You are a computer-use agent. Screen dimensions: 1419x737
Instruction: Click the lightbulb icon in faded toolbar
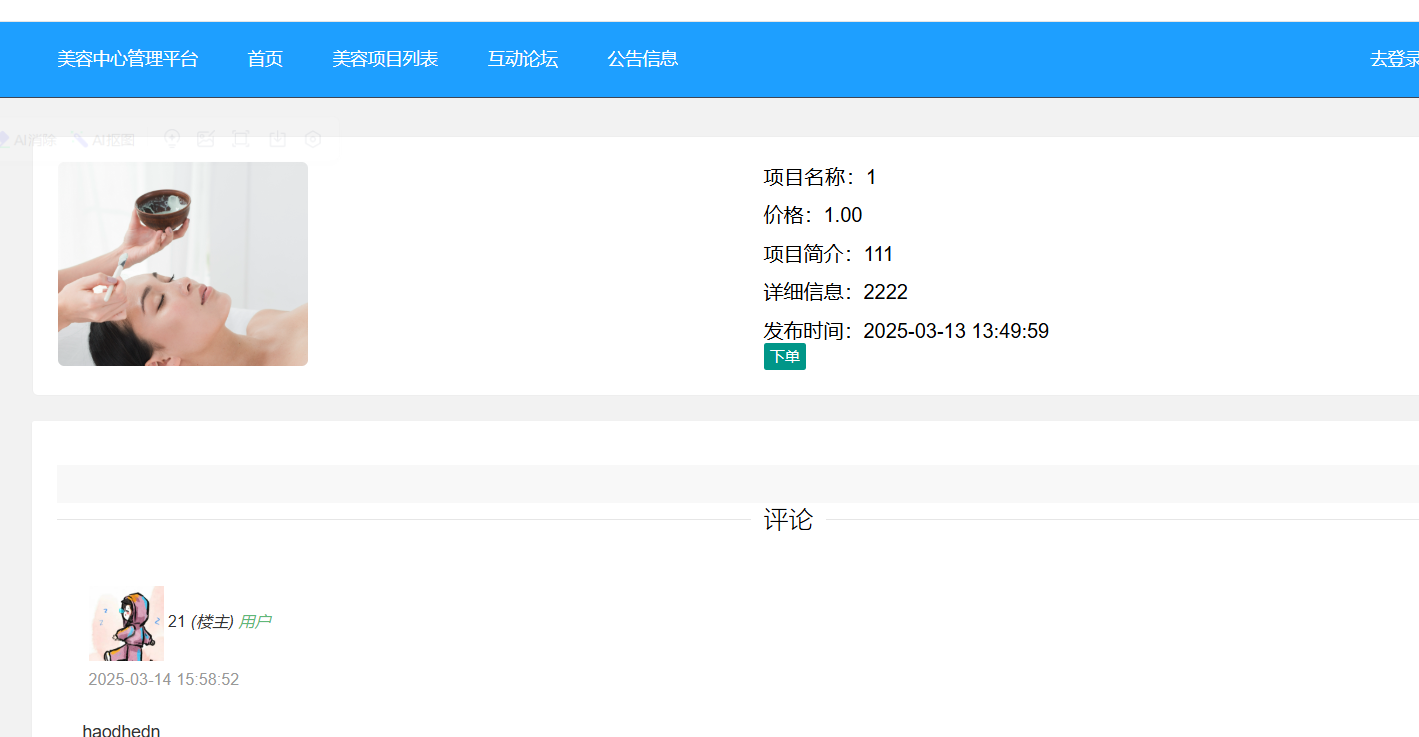[172, 139]
